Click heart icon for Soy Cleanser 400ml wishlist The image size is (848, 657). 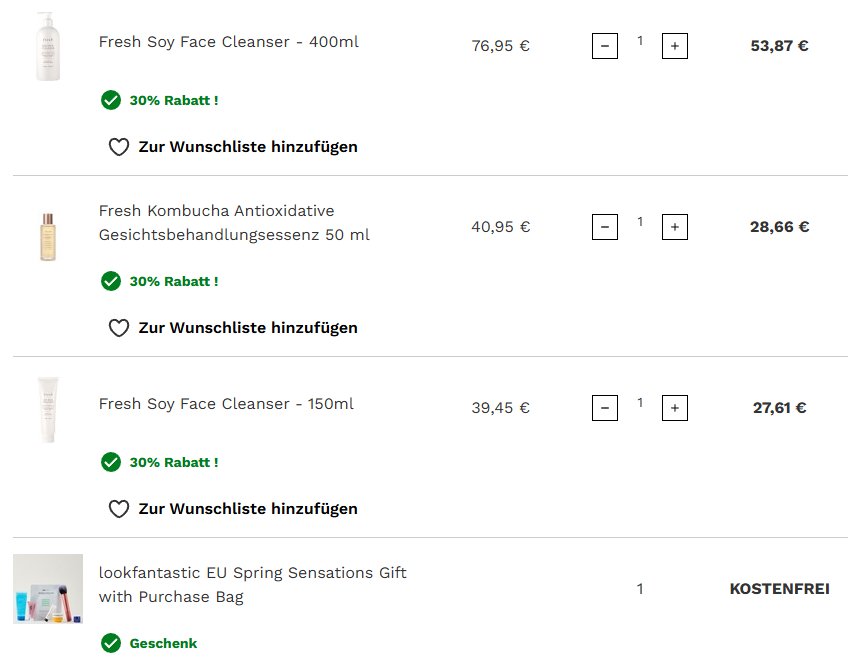(x=119, y=147)
